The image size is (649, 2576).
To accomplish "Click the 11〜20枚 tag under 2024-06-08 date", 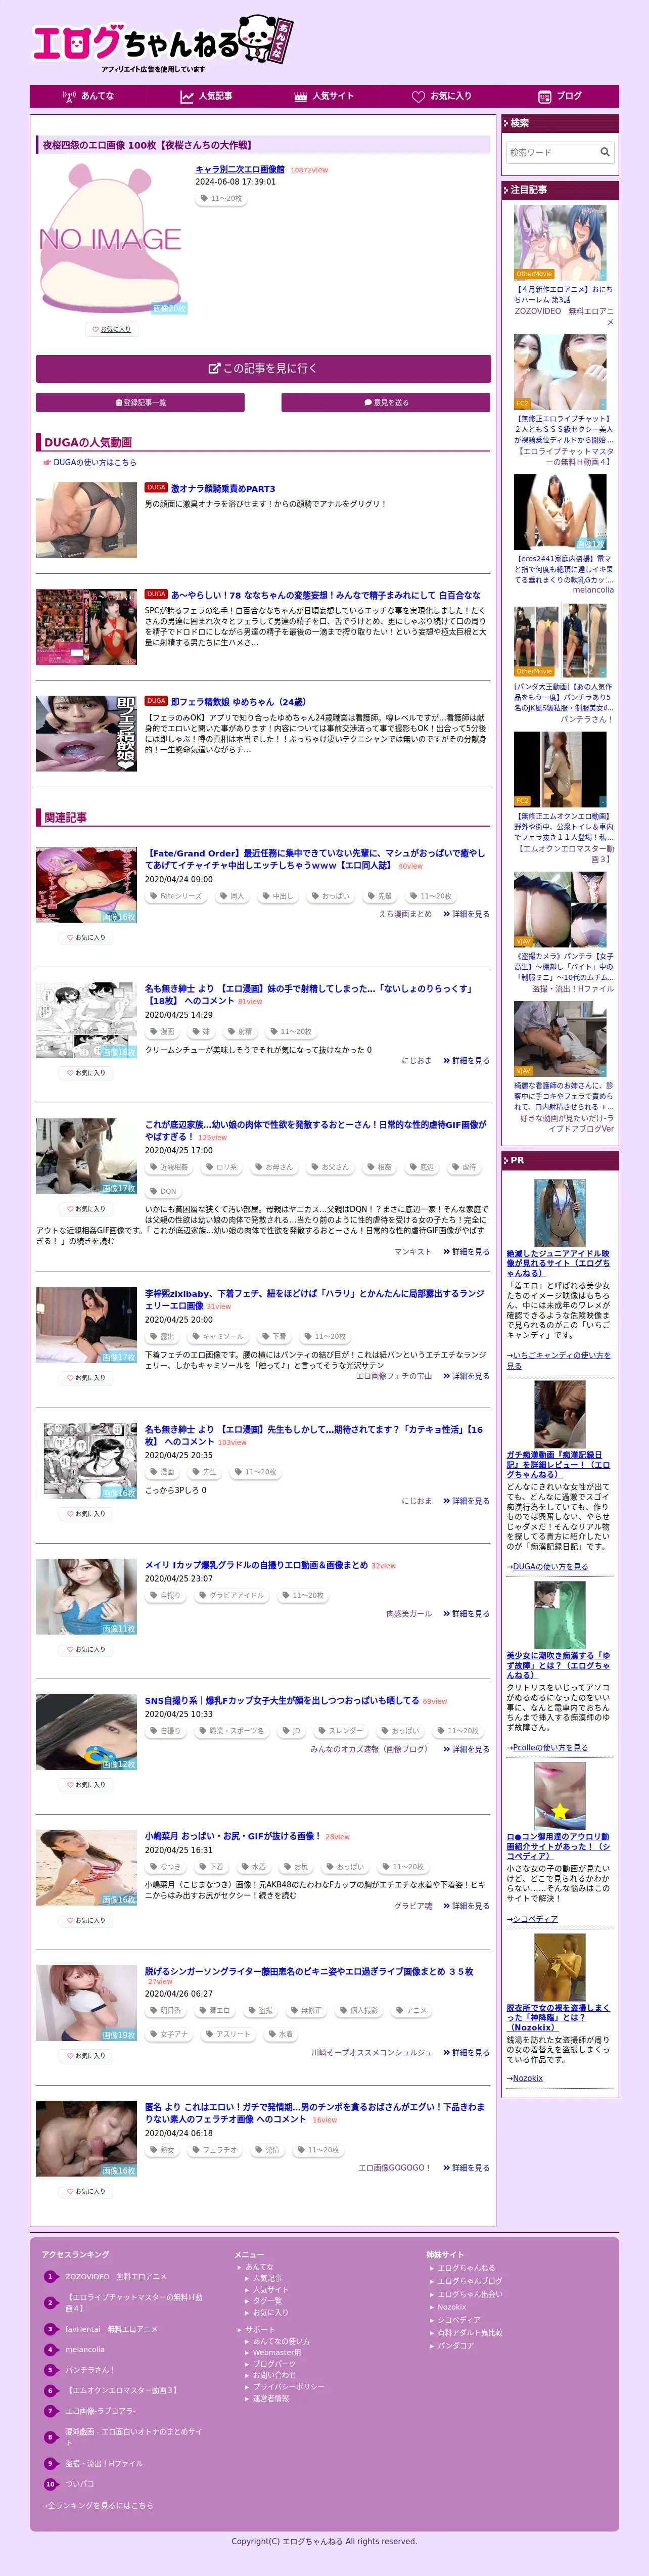I will [x=221, y=198].
